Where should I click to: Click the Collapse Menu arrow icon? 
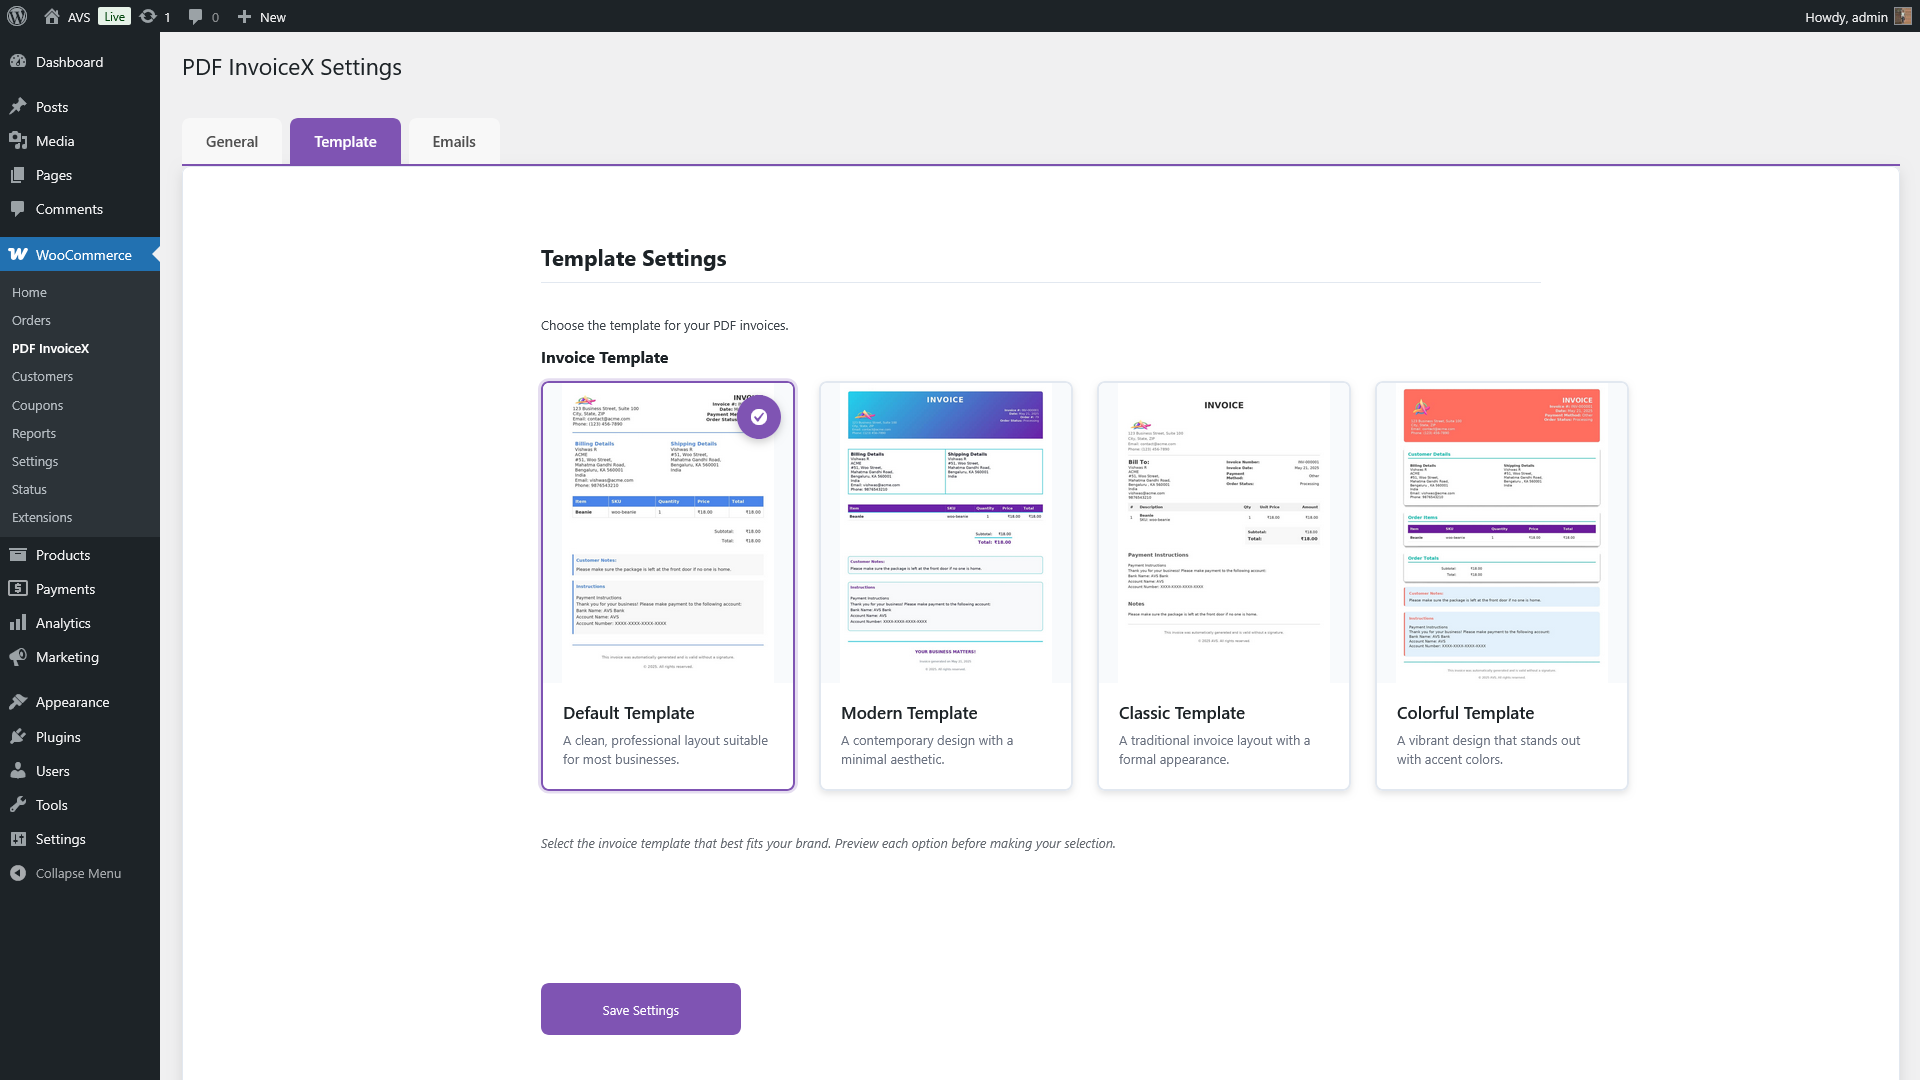[x=18, y=872]
